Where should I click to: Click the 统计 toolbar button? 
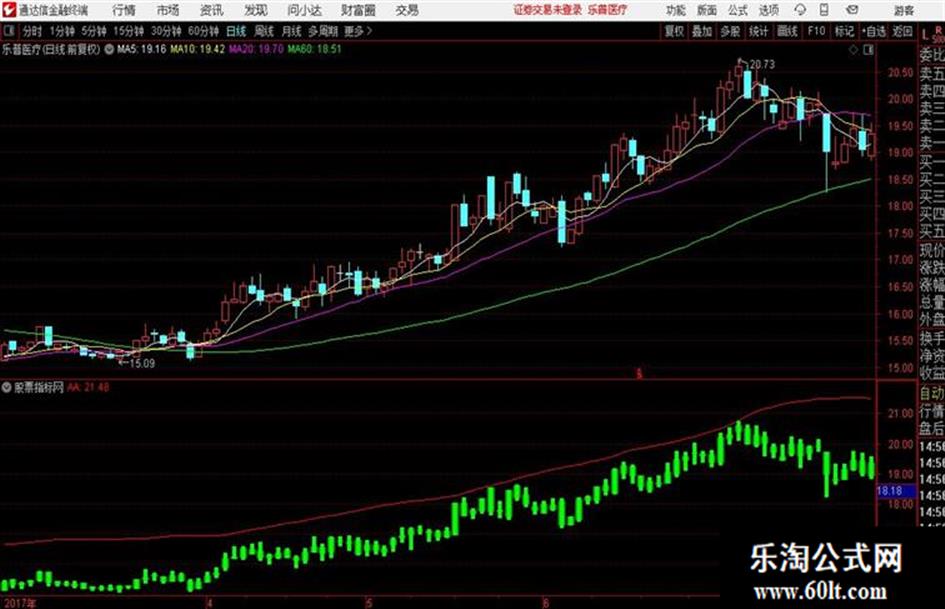click(758, 31)
